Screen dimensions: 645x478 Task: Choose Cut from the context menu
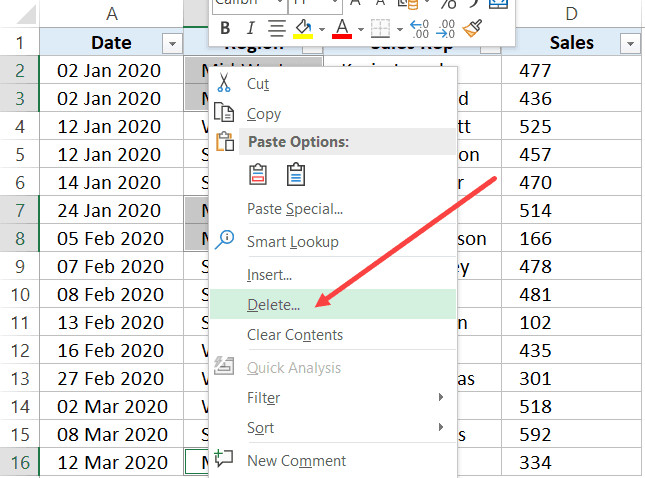258,84
